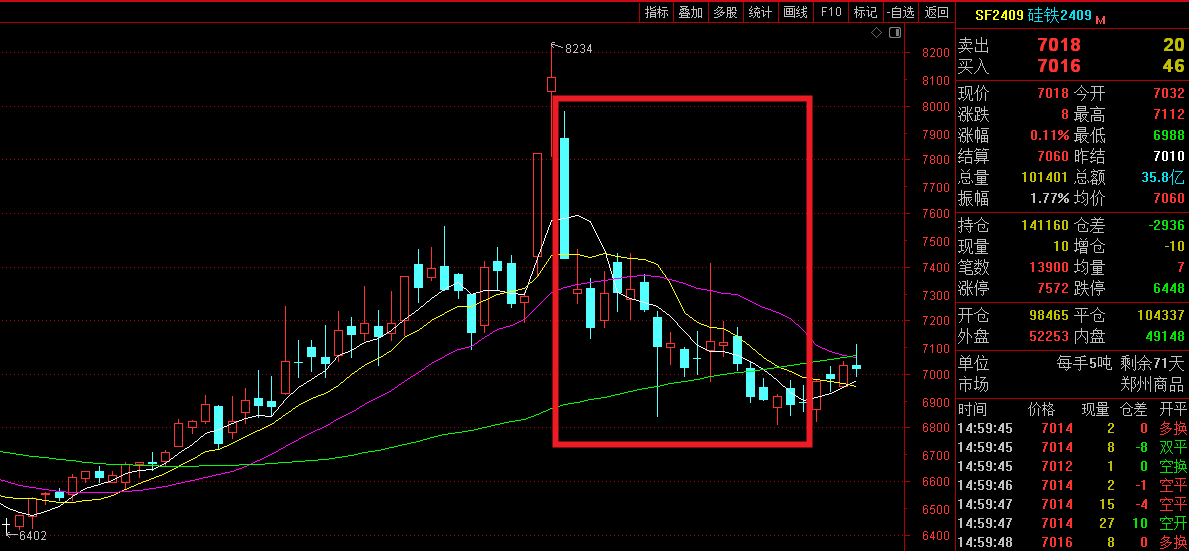The height and width of the screenshot is (551, 1189).
Task: Click the 时间 column header in trade list
Action: point(972,409)
